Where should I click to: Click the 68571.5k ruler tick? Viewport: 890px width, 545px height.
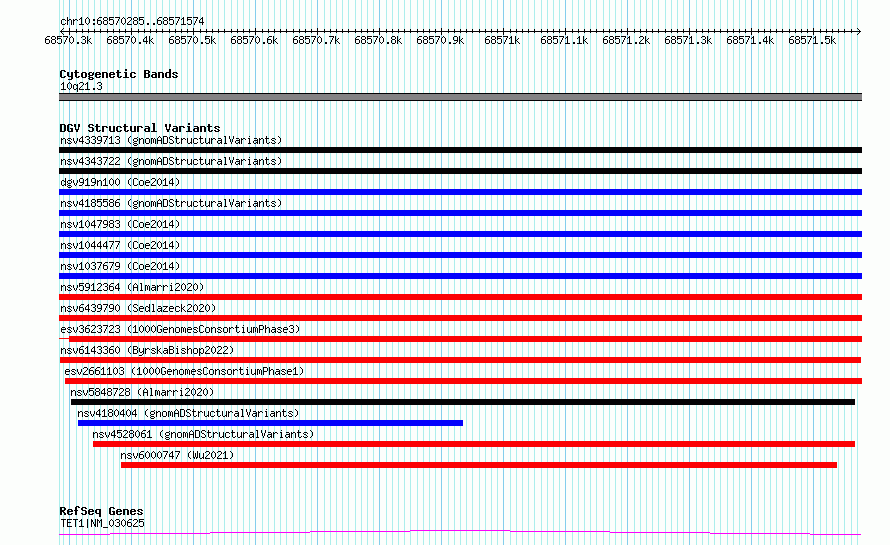click(x=812, y=40)
